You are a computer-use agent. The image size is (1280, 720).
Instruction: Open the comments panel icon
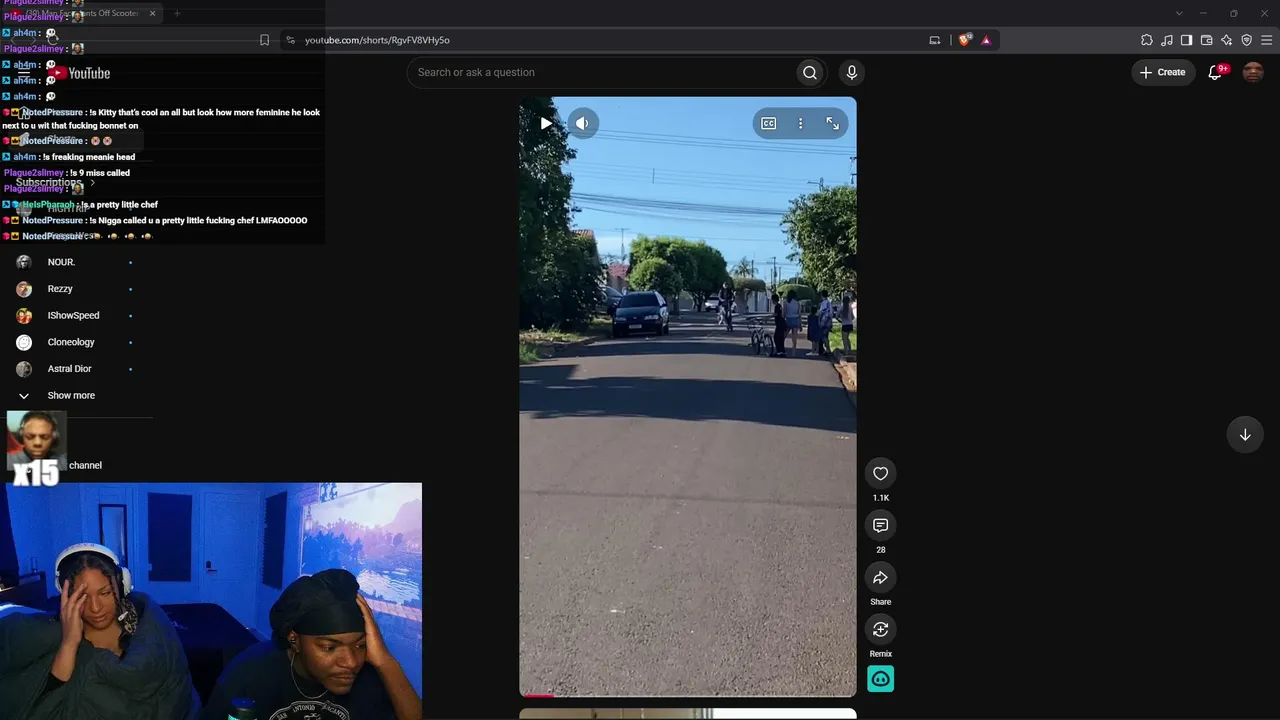(880, 525)
